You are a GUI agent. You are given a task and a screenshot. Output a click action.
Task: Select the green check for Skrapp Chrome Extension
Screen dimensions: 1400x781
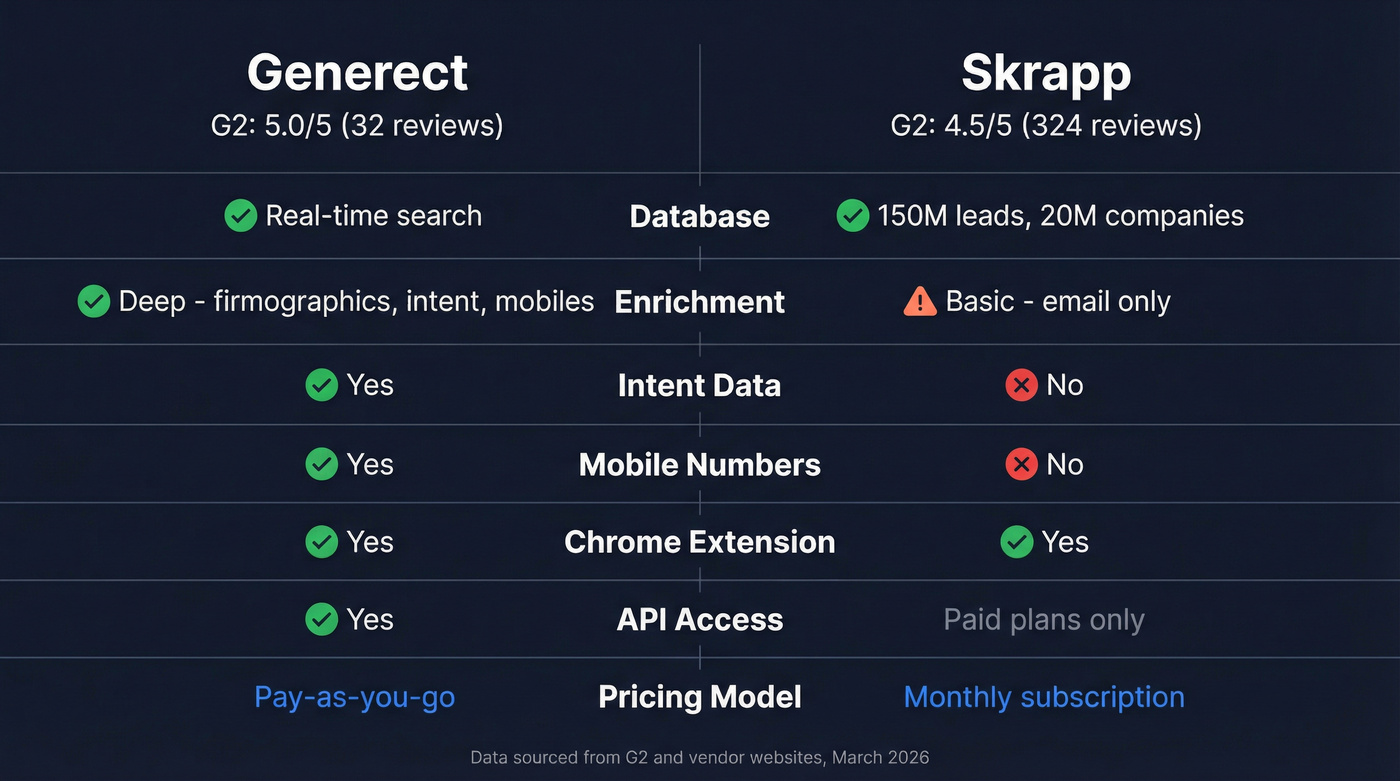click(1017, 542)
